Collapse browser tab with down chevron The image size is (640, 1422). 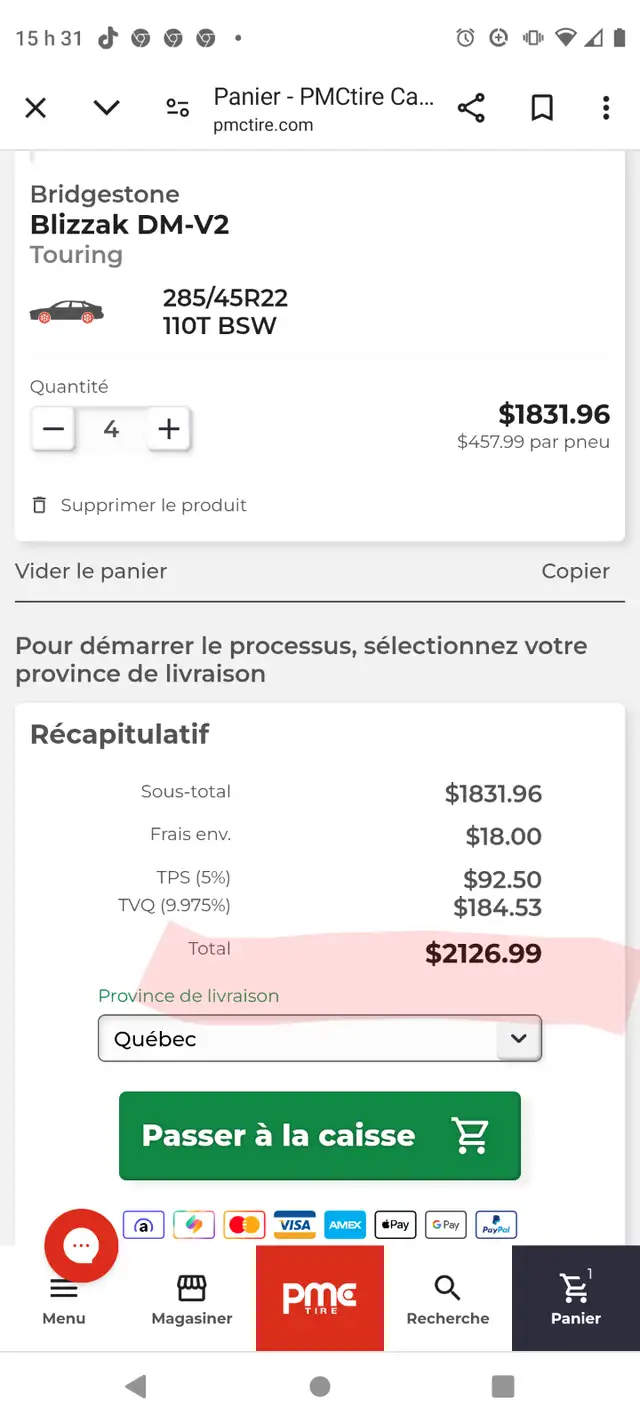pyautogui.click(x=106, y=108)
